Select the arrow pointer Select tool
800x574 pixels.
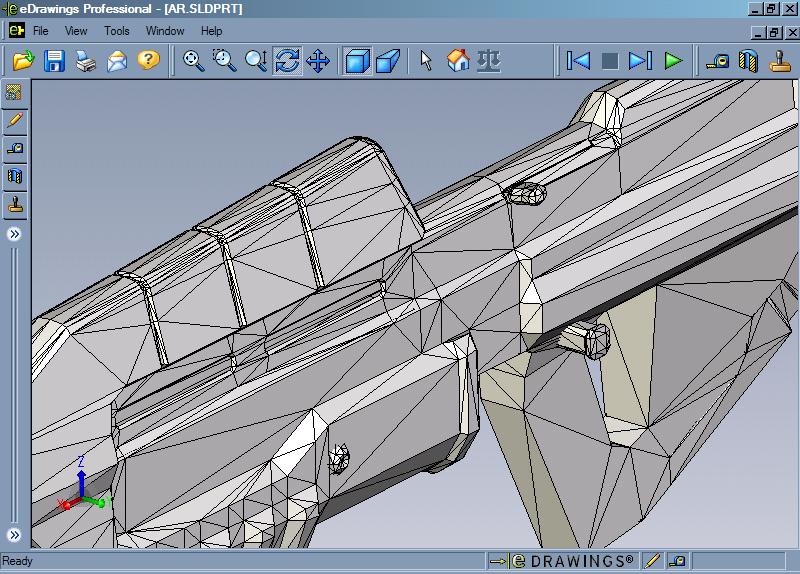tap(426, 61)
